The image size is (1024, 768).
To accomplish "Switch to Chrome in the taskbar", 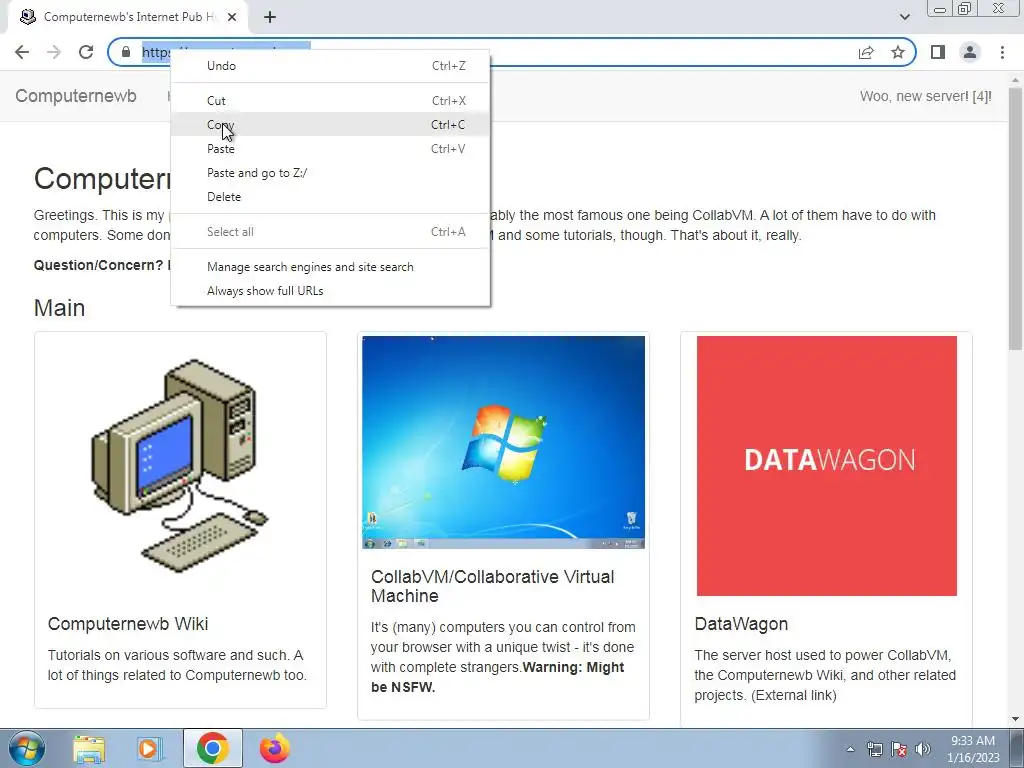I will coord(212,748).
